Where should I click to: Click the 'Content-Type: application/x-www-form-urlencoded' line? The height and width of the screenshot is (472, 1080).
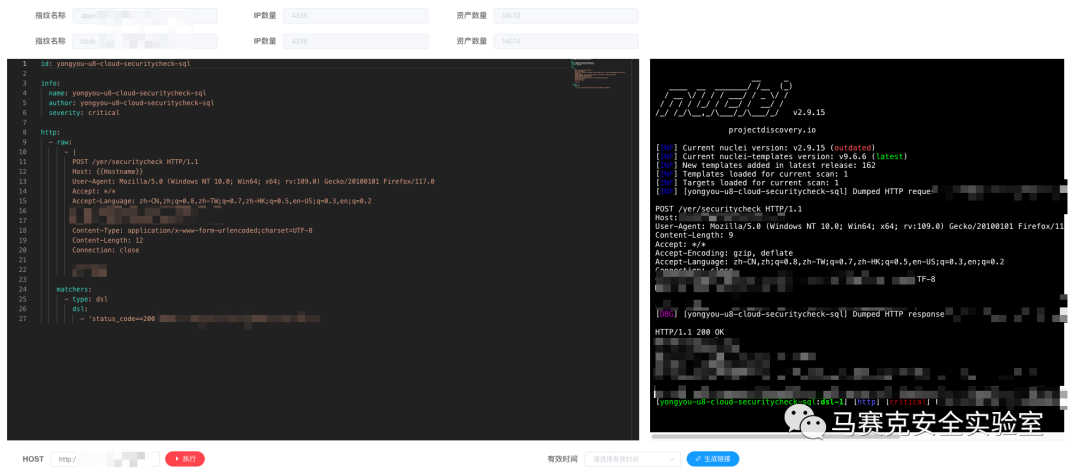click(x=192, y=230)
